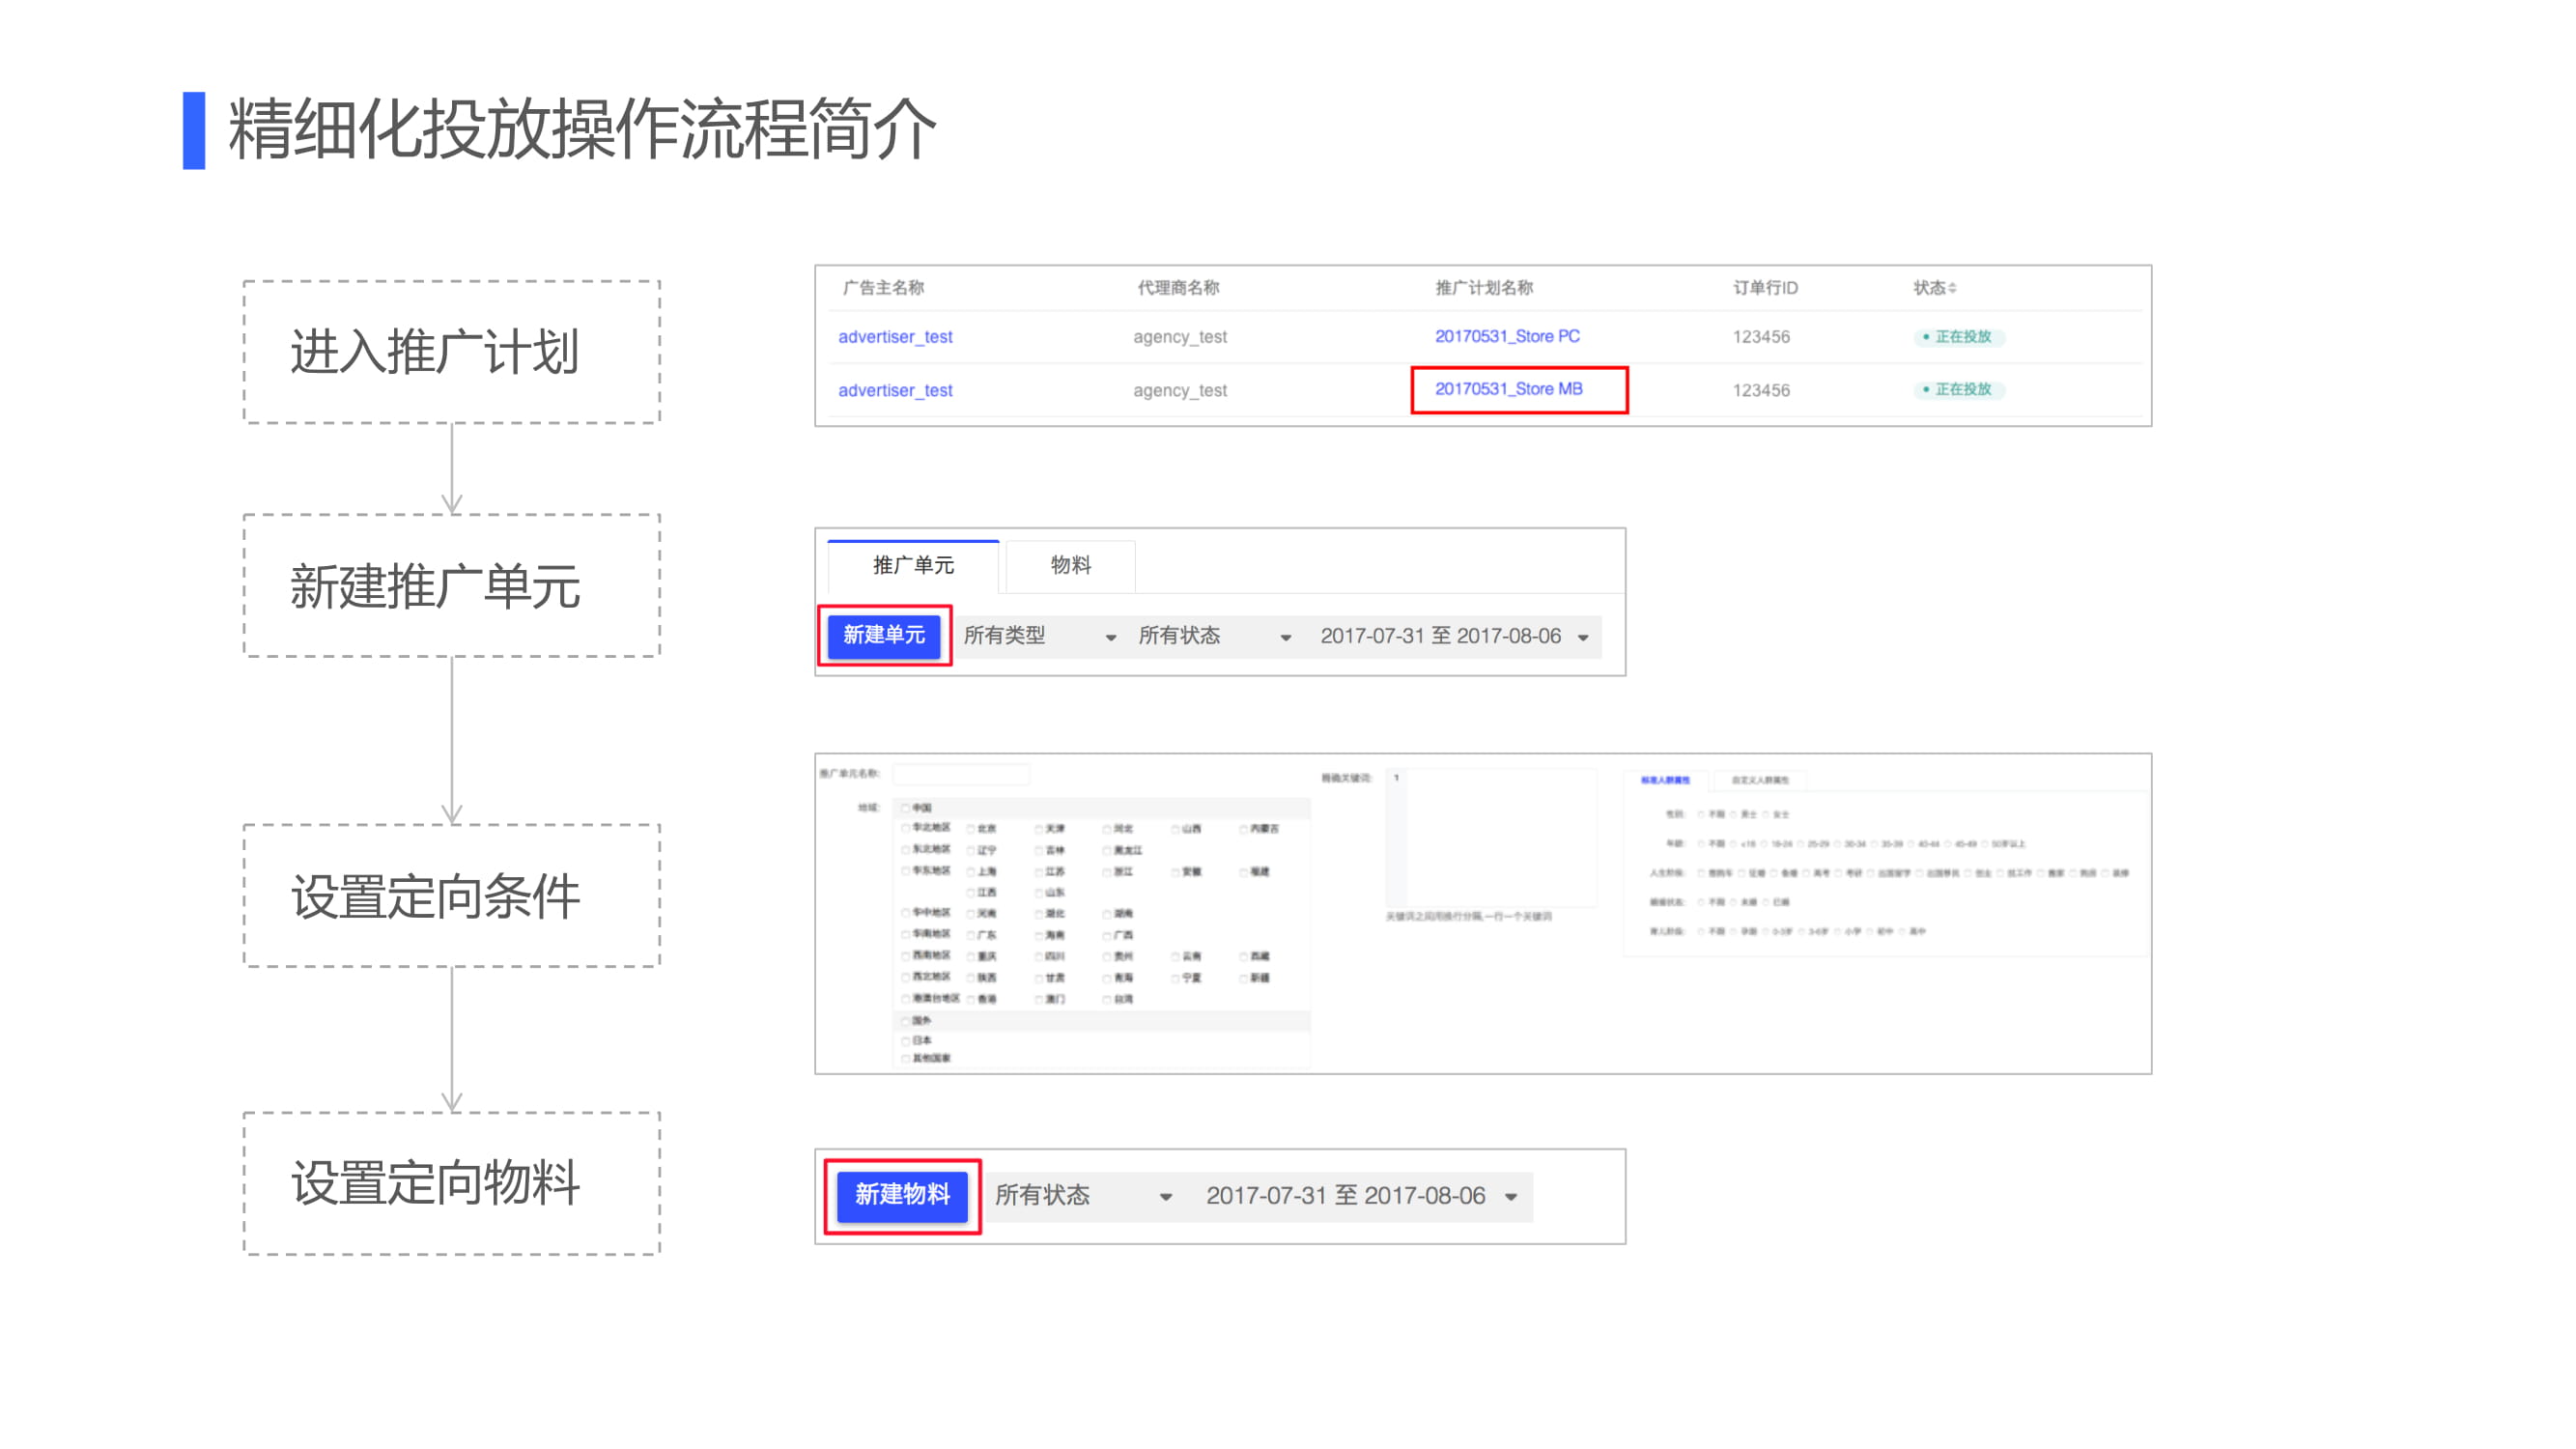Open the 20170531_Store PC promotion plan
The image size is (2576, 1449).
point(1507,336)
